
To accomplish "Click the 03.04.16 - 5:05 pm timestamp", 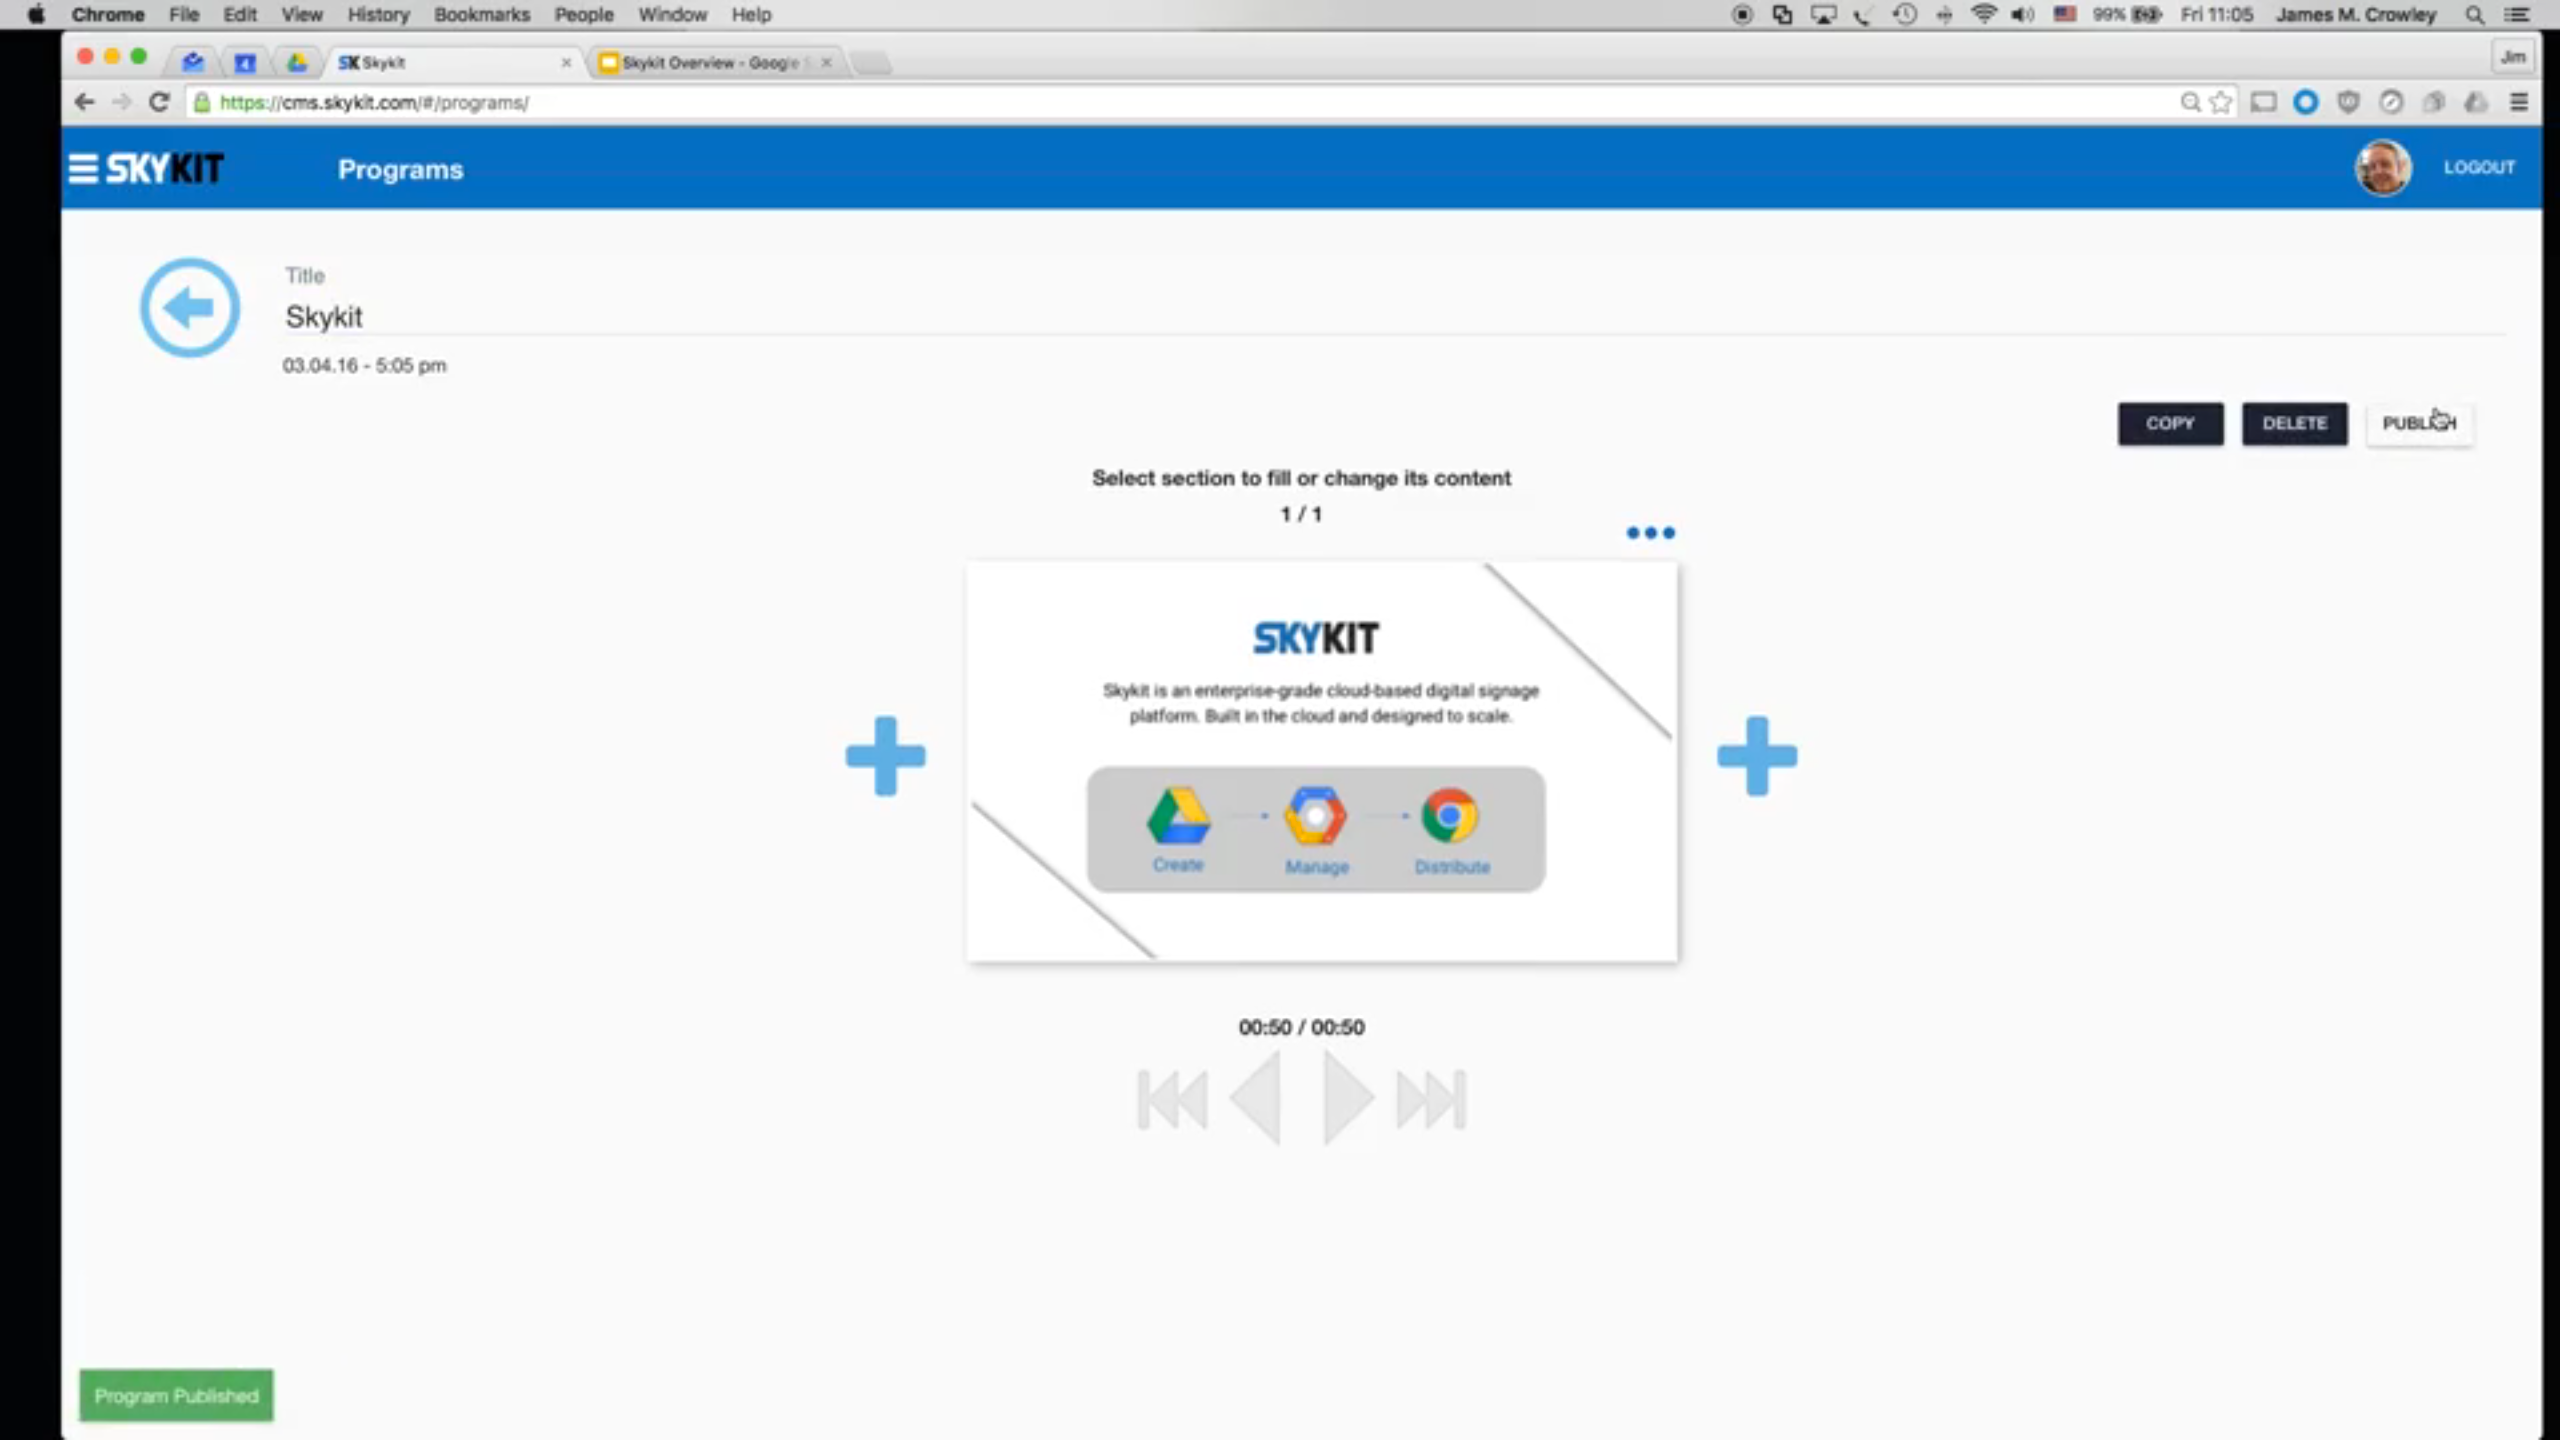I will coord(364,365).
